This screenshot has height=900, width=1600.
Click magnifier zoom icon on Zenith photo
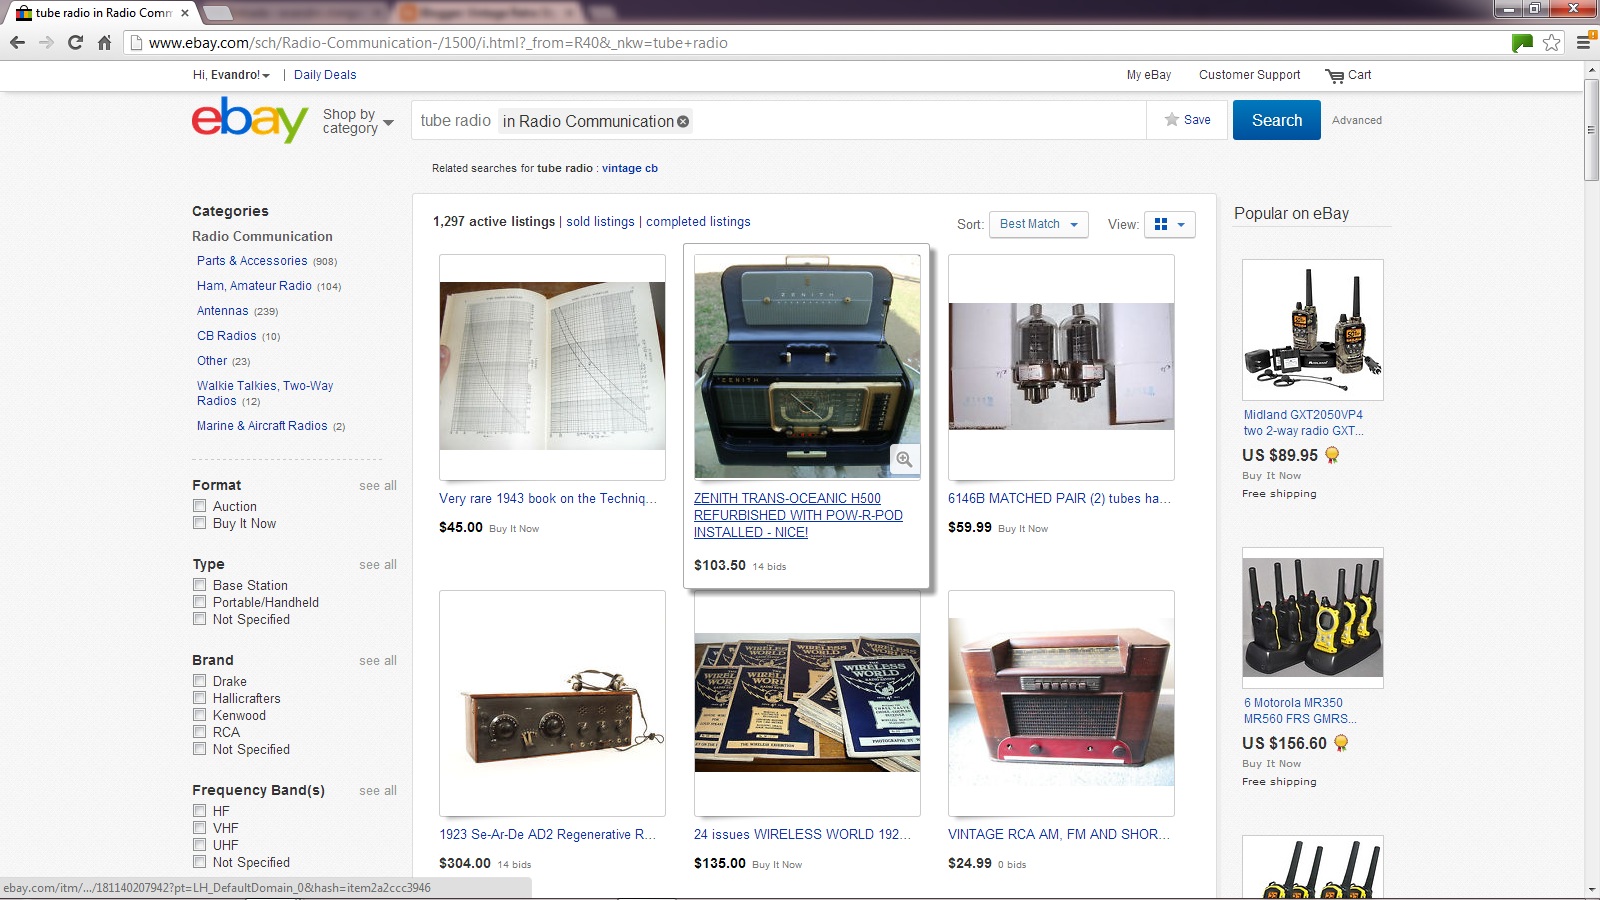[x=904, y=459]
